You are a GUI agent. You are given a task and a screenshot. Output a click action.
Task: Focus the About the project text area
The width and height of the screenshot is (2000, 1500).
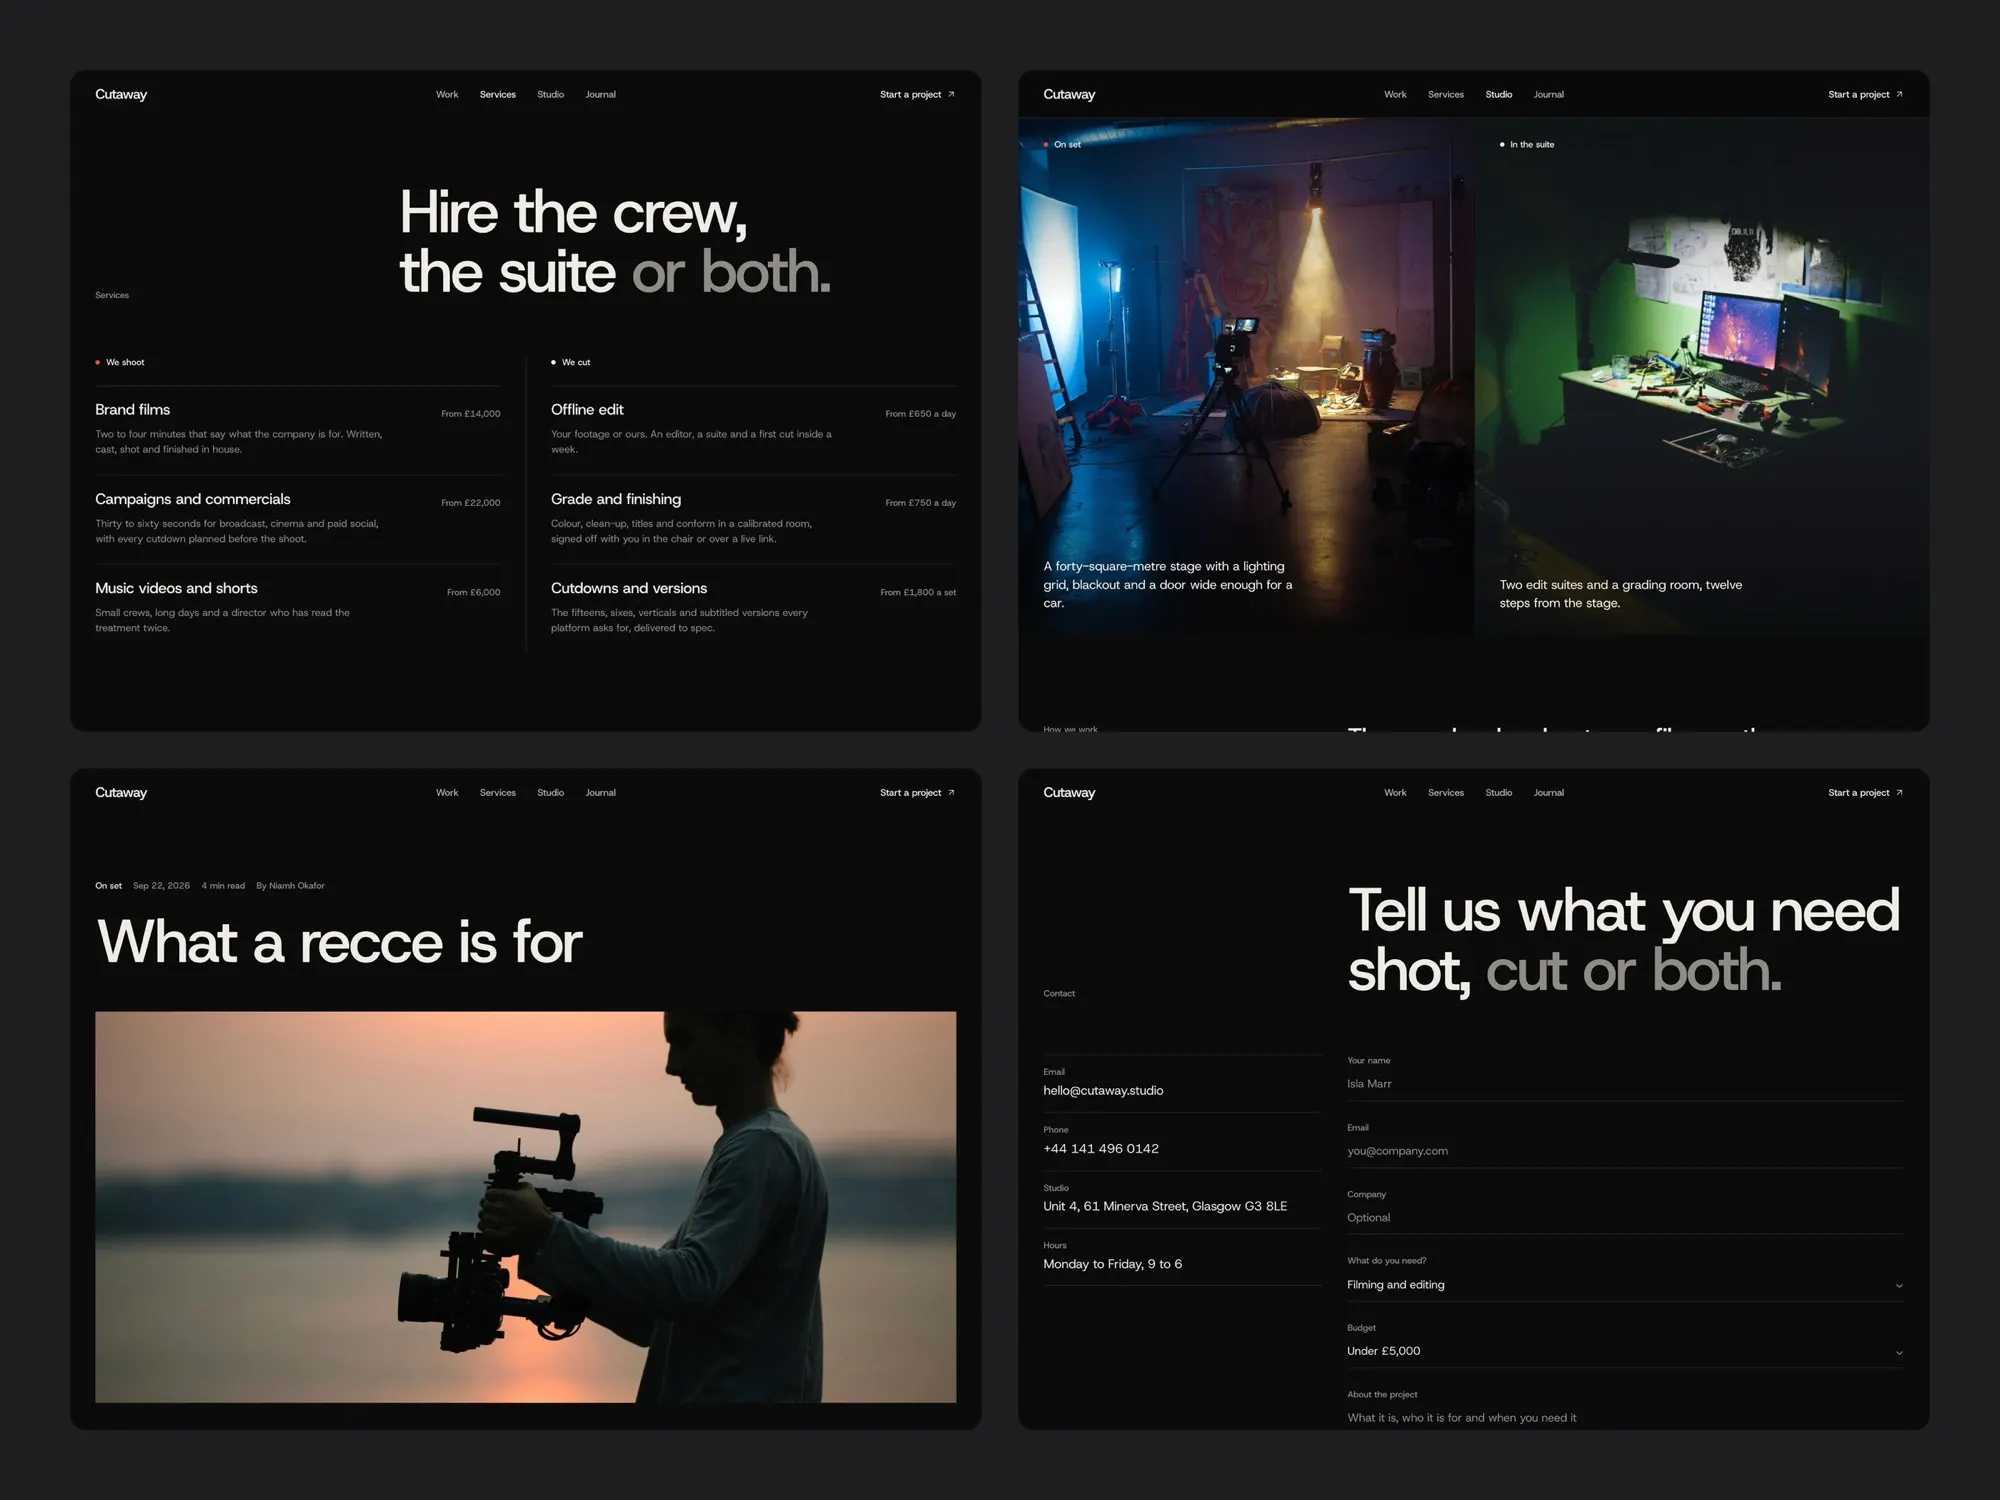click(1625, 1417)
